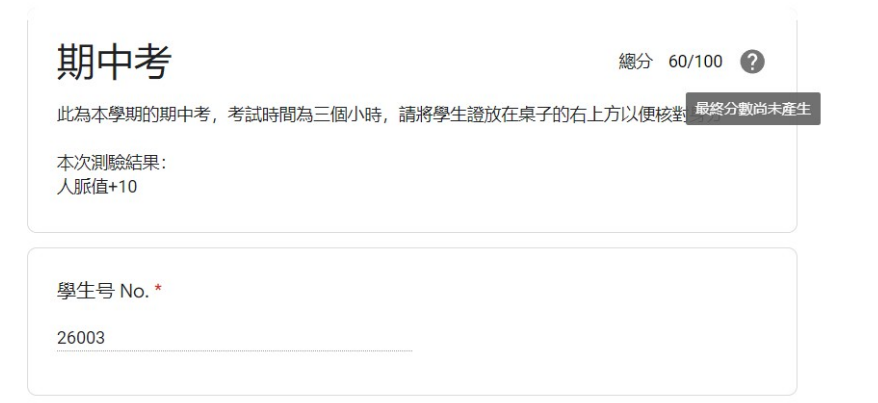Click the red required asterisk
The height and width of the screenshot is (403, 878).
158,289
